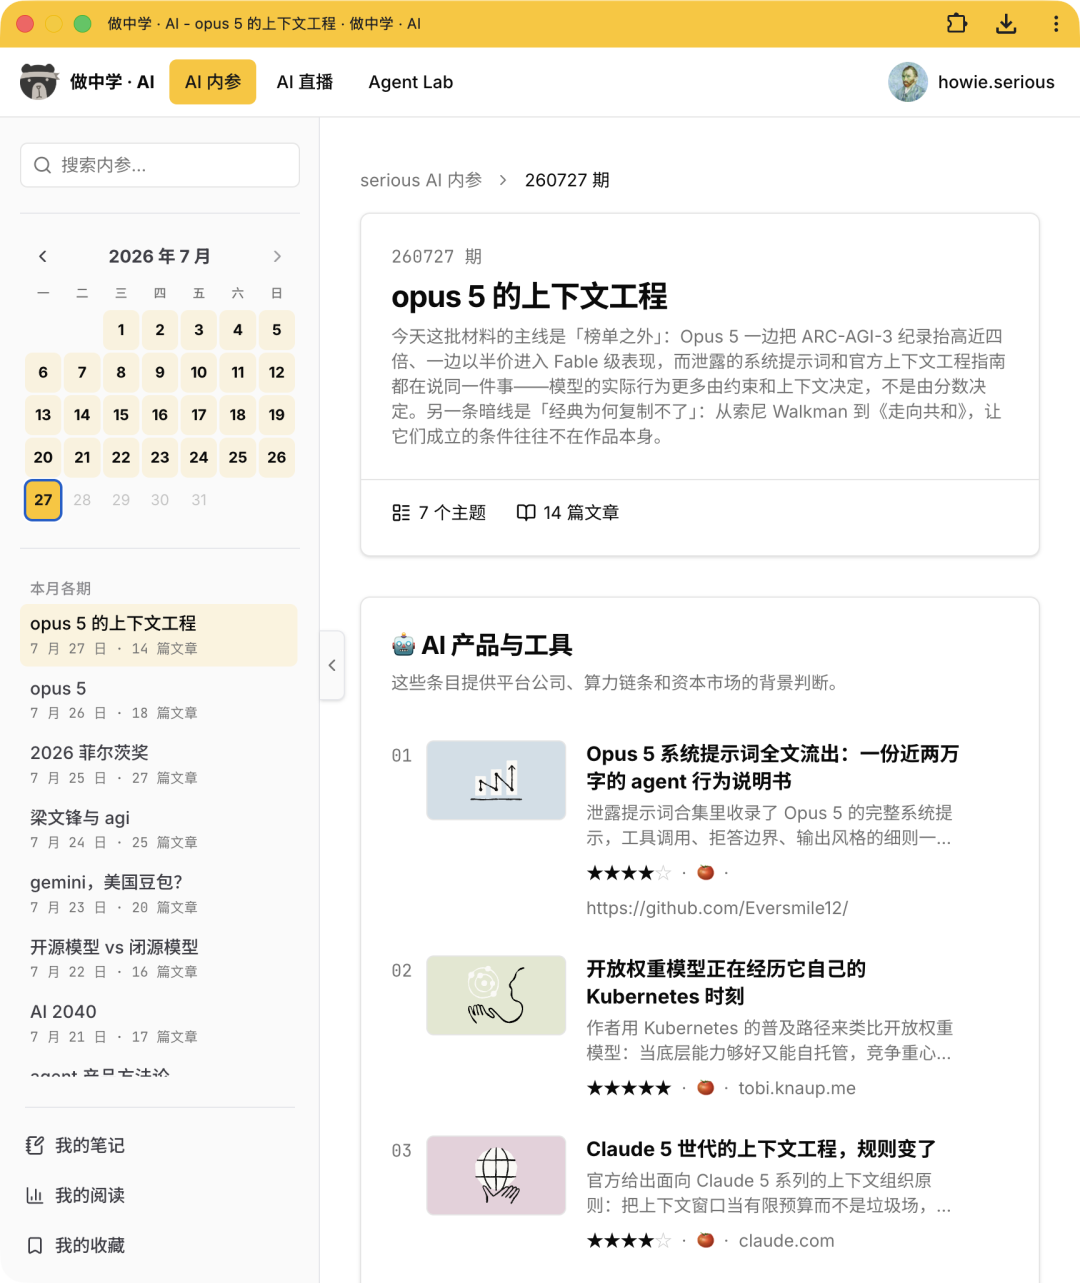Visit the claude.com source link
The width and height of the screenshot is (1080, 1283).
(786, 1241)
